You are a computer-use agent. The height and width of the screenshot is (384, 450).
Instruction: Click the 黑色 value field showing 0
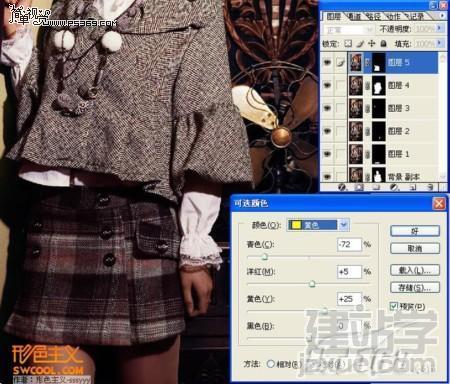[349, 326]
